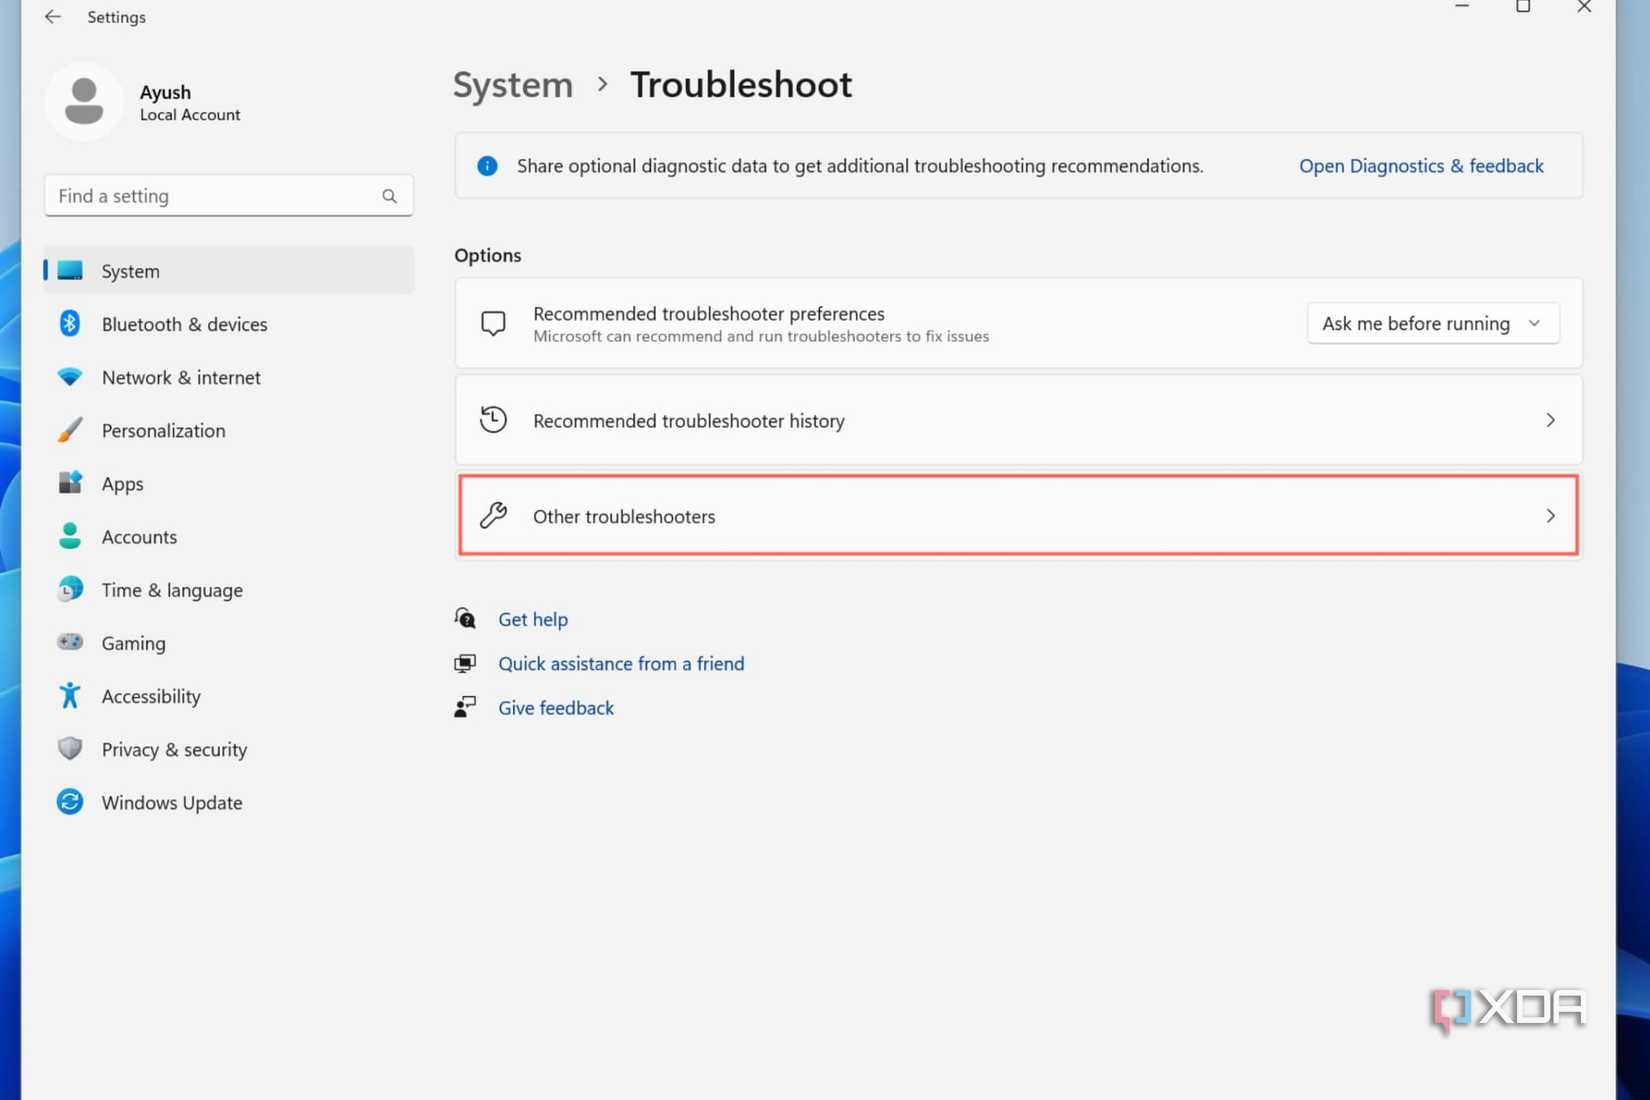Click the Give feedback link
Image resolution: width=1650 pixels, height=1100 pixels.
tap(556, 707)
